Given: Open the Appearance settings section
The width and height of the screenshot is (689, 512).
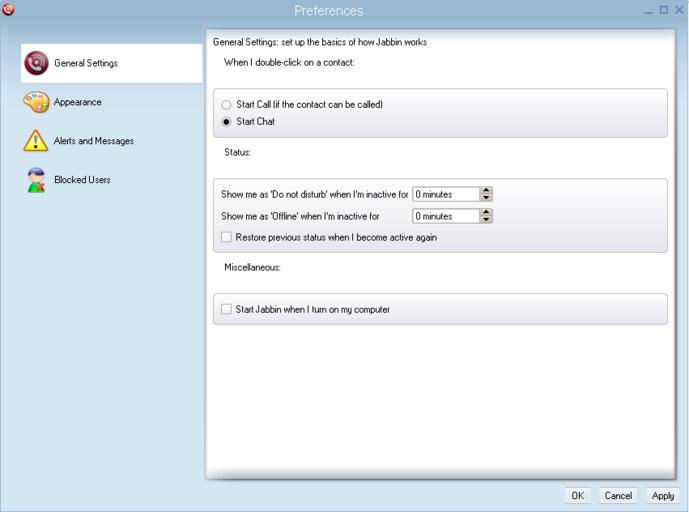Looking at the screenshot, I should 77,102.
